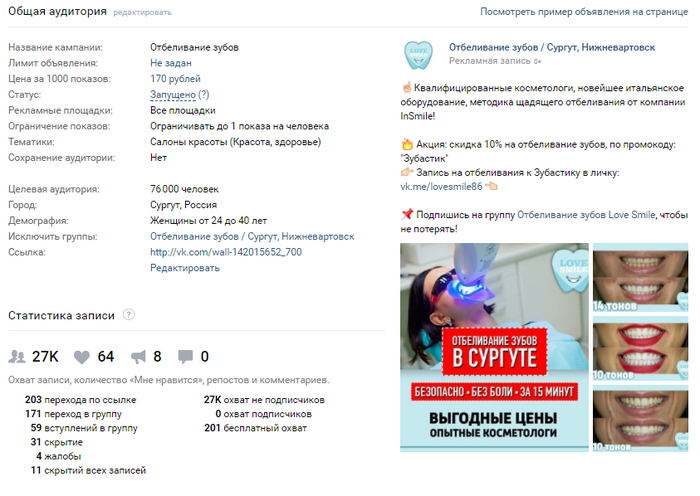Open the 14 тонов smile photo
Image resolution: width=700 pixels, height=496 pixels.
tap(640, 277)
